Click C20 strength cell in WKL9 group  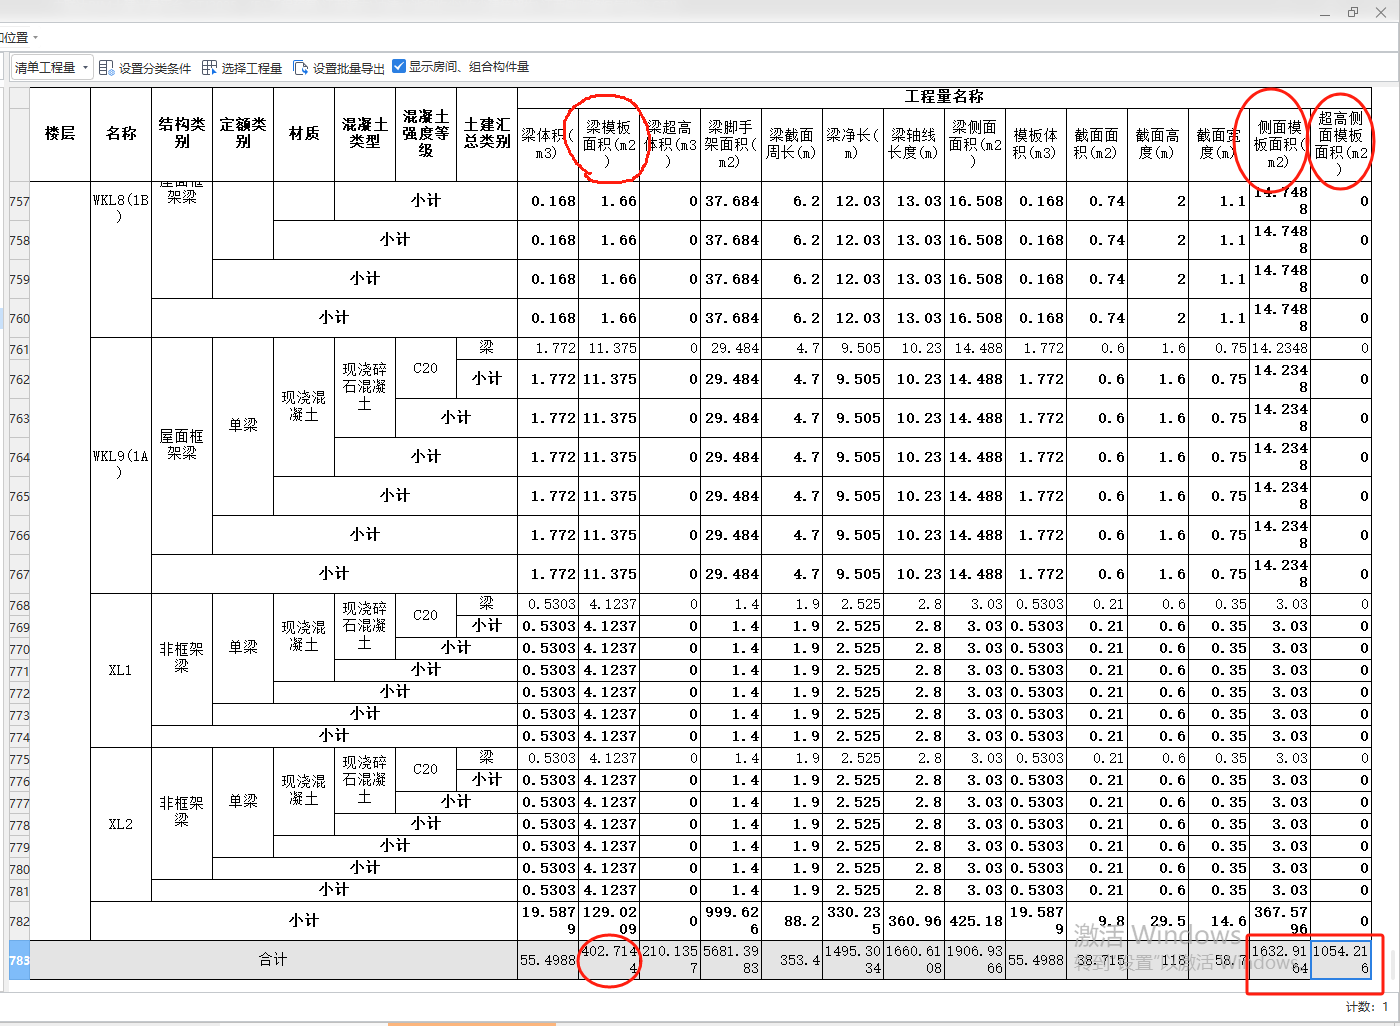(x=426, y=368)
